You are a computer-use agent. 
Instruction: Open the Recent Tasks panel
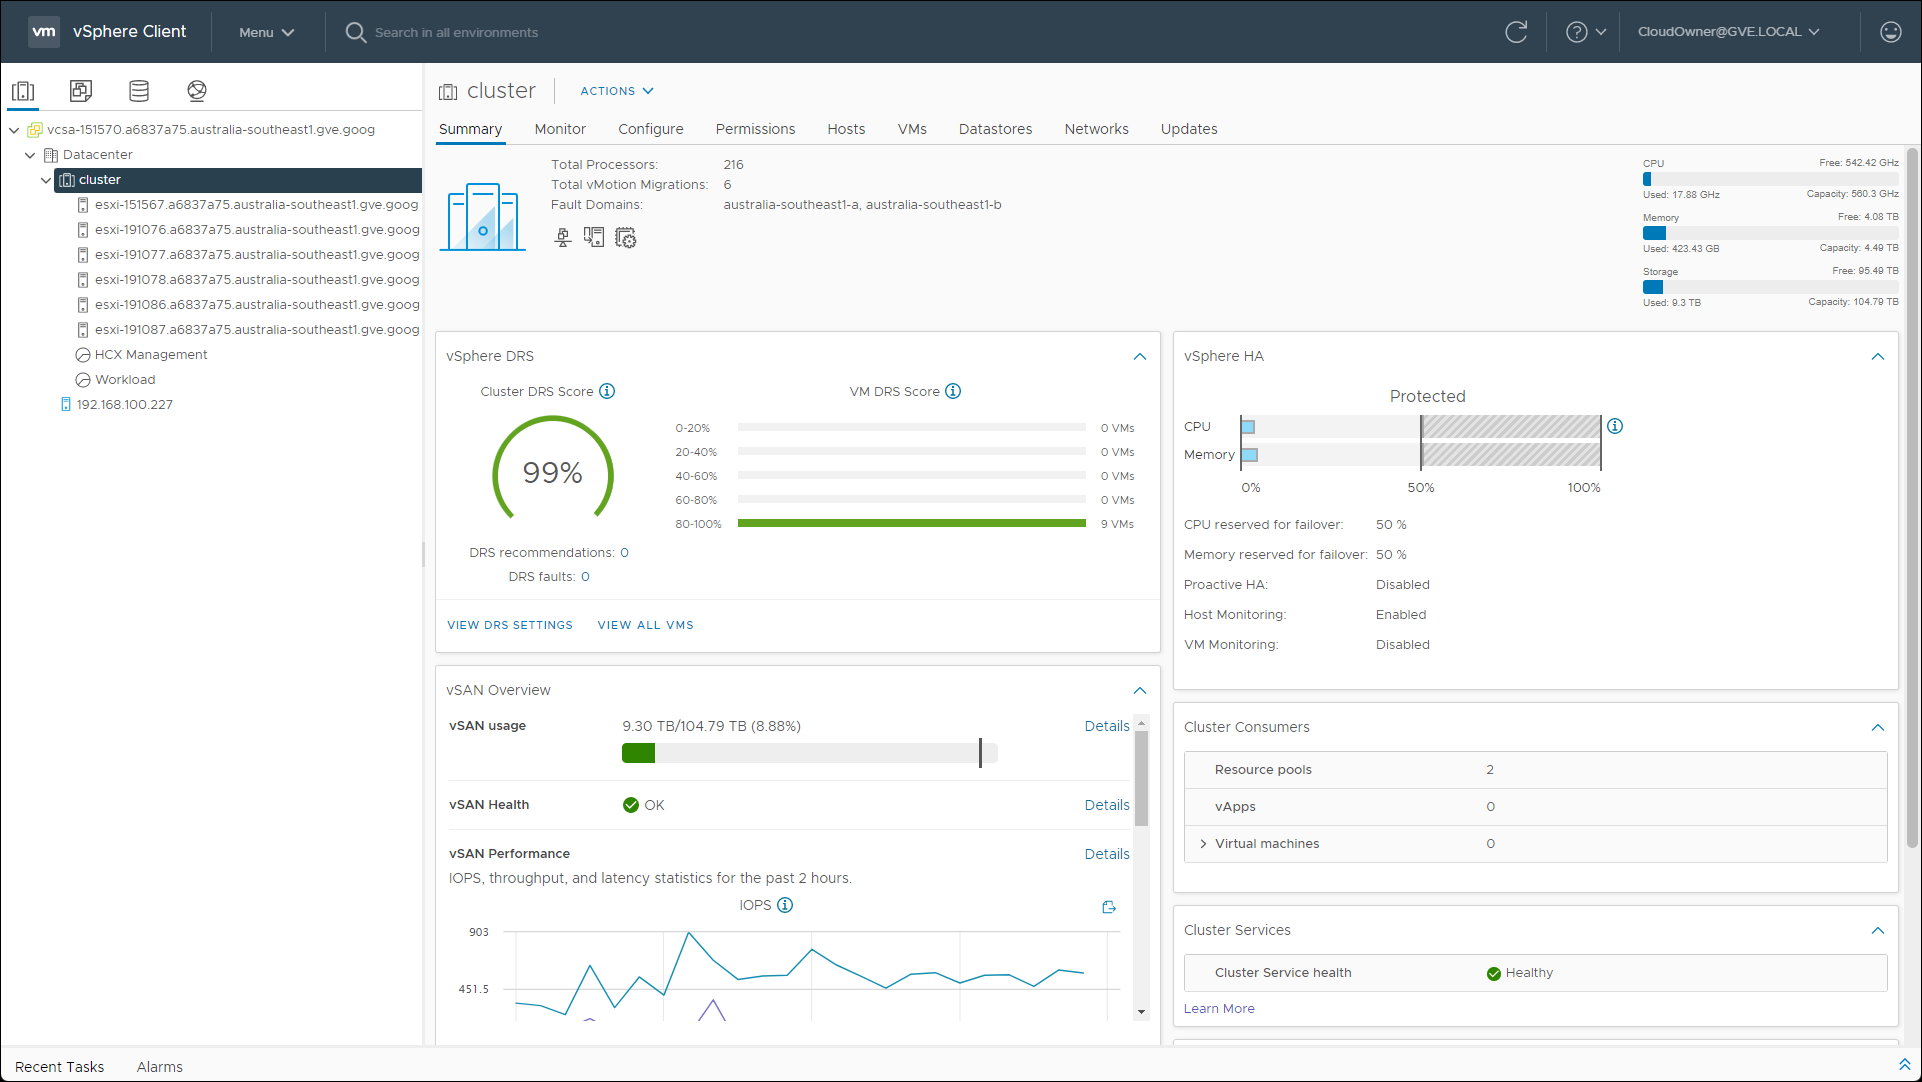click(x=60, y=1067)
